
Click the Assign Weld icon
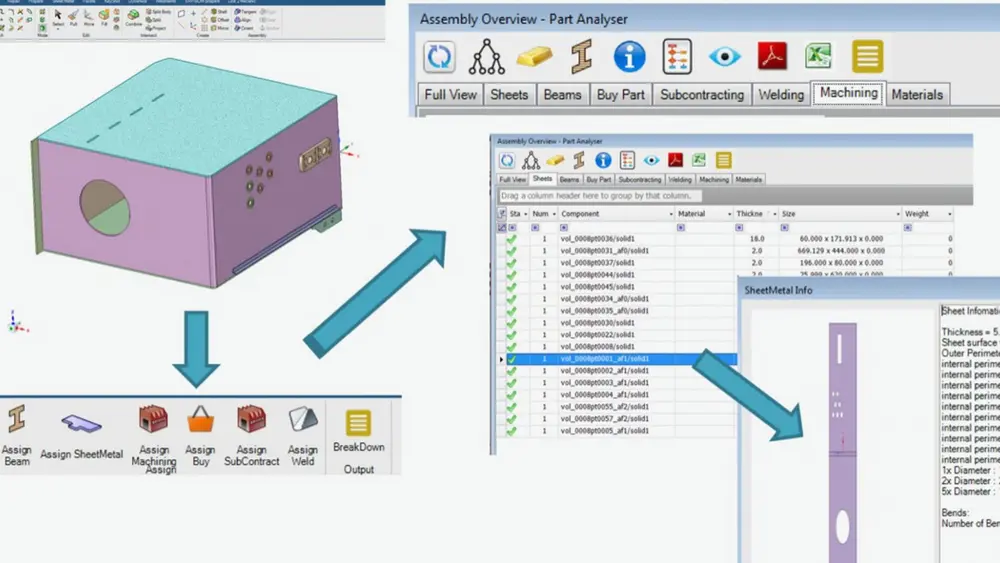[303, 421]
